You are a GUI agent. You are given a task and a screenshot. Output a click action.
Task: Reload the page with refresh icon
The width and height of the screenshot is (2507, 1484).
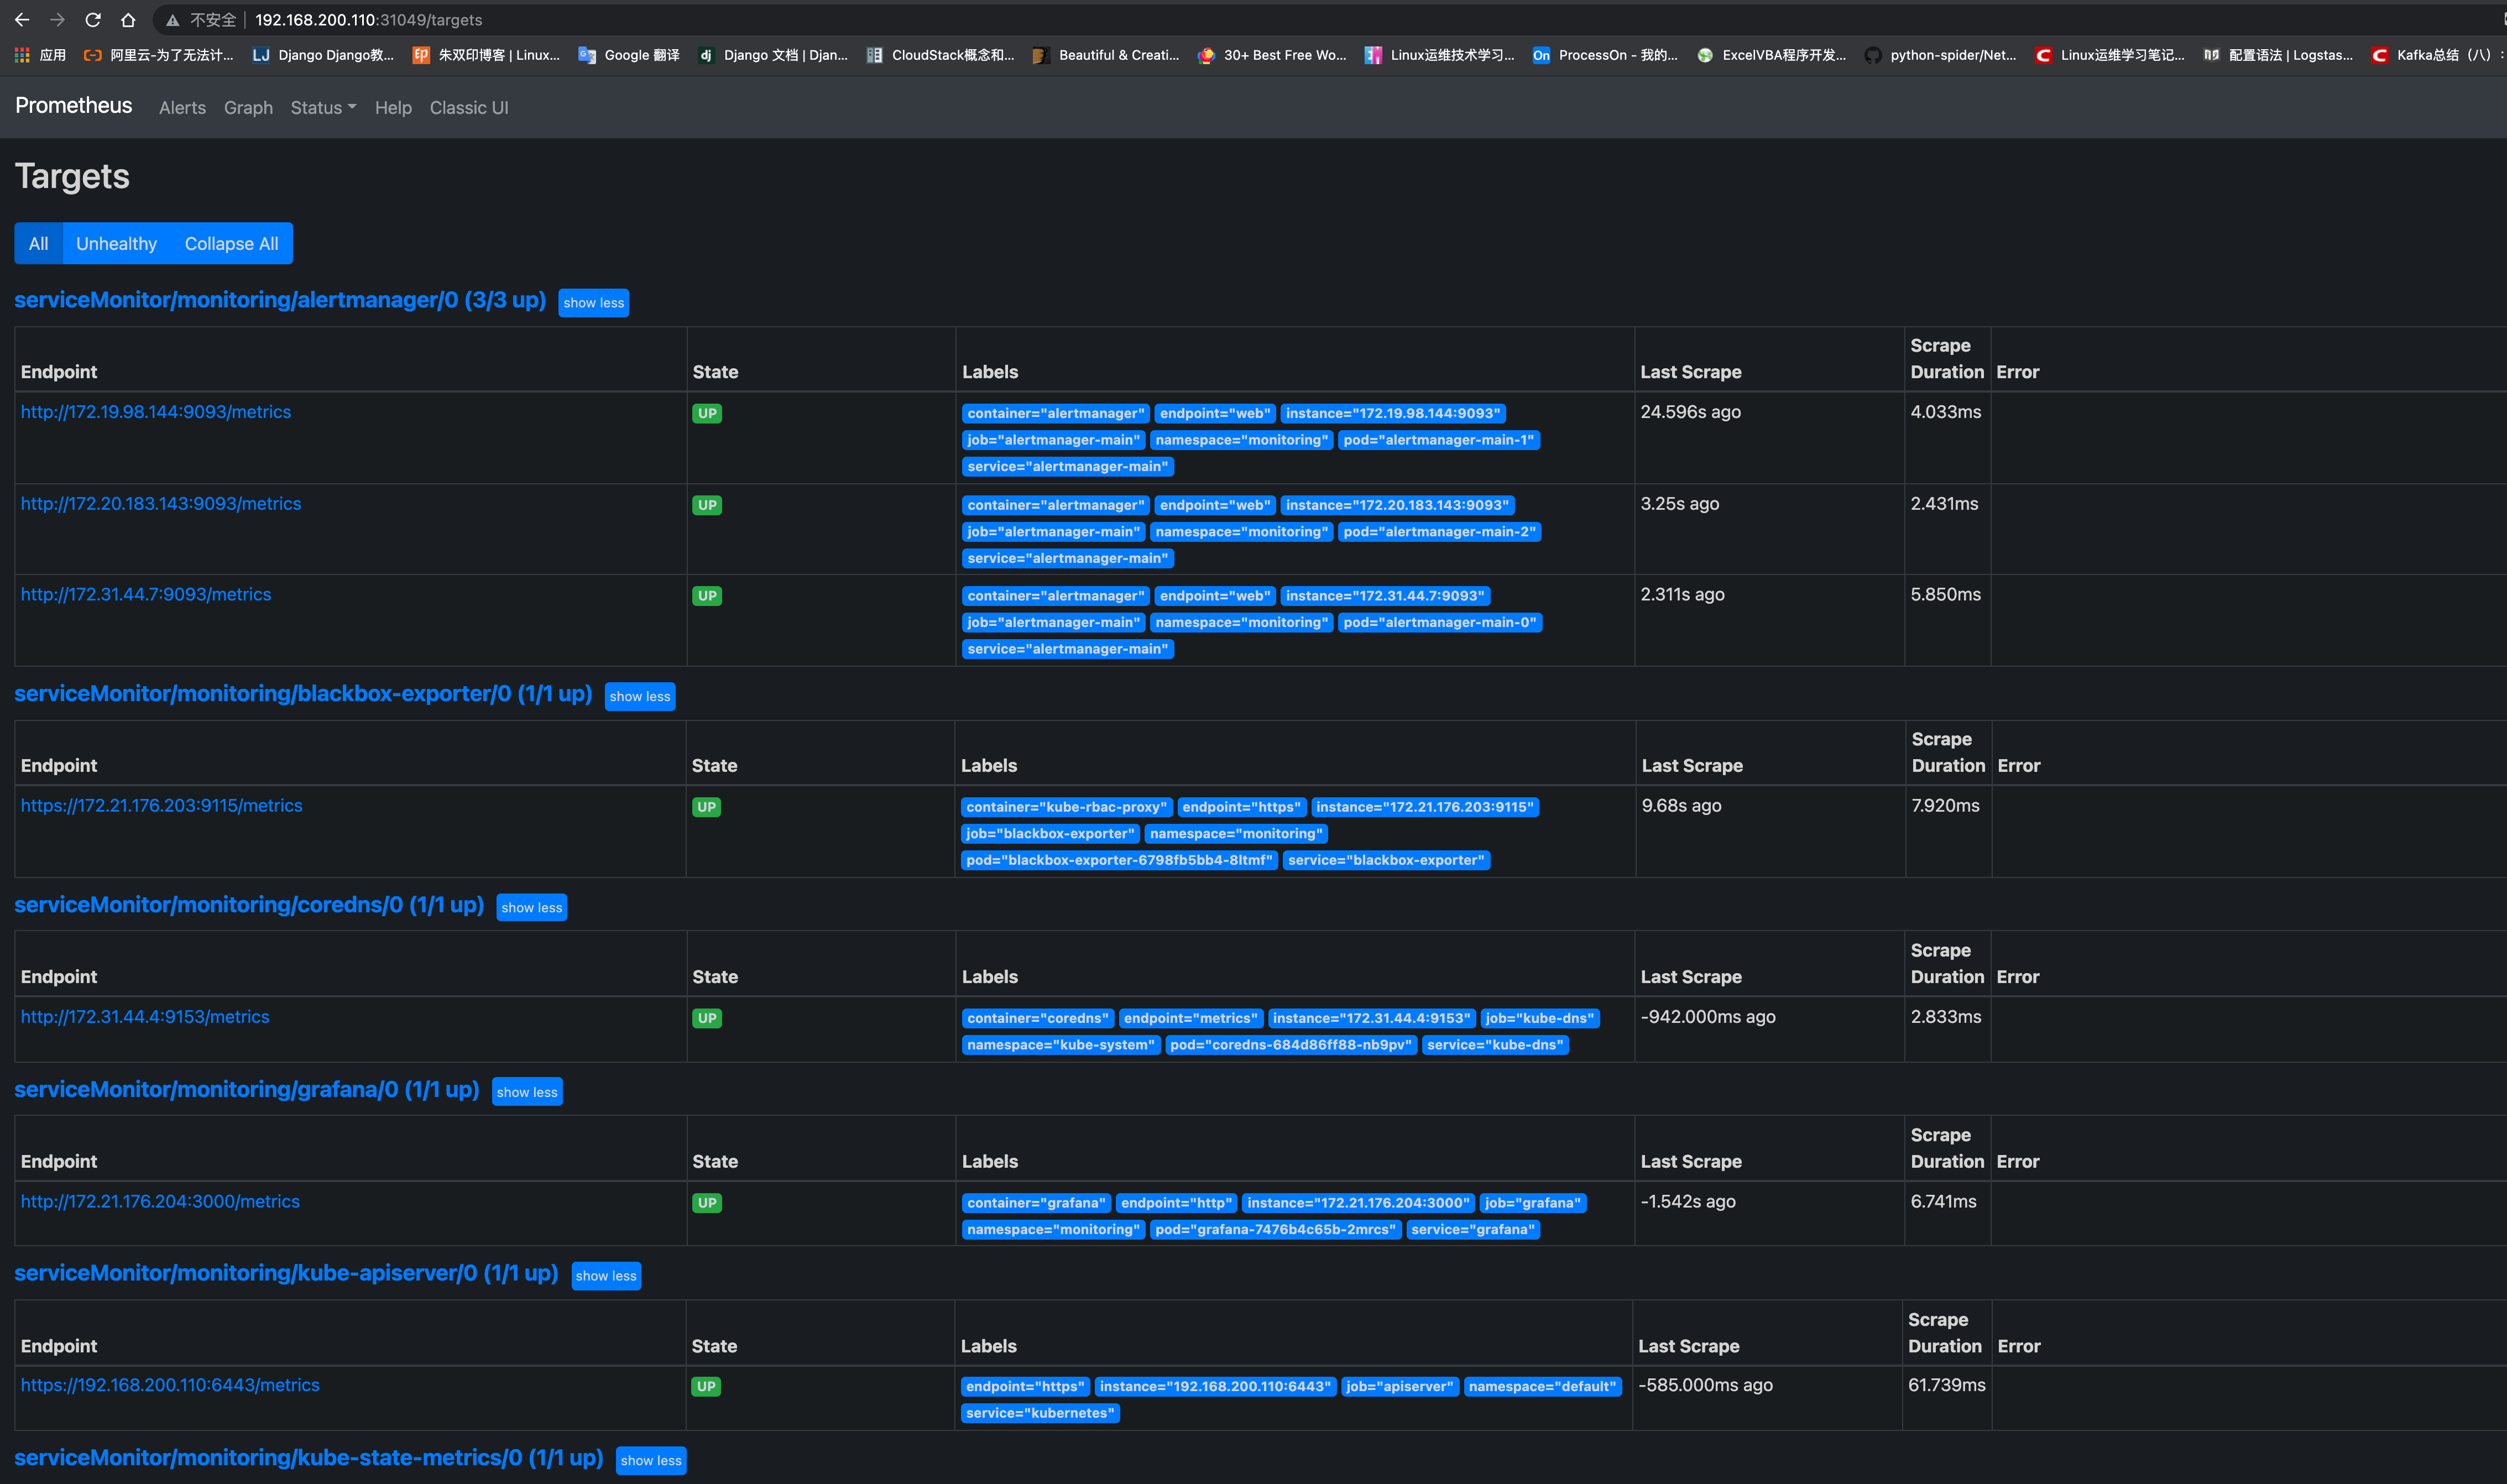point(93,19)
